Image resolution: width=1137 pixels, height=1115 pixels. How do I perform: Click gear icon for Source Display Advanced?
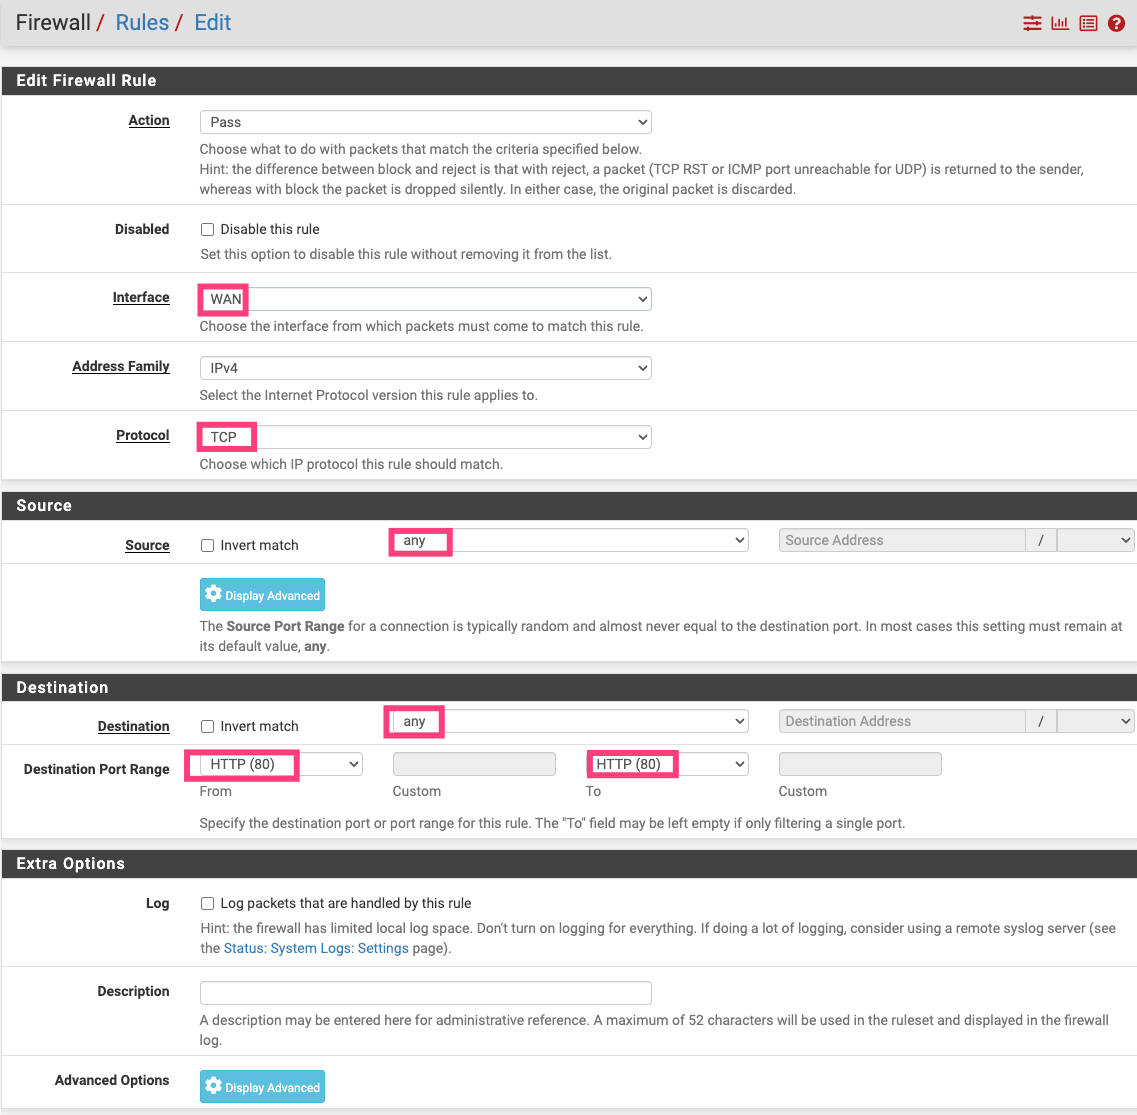213,594
